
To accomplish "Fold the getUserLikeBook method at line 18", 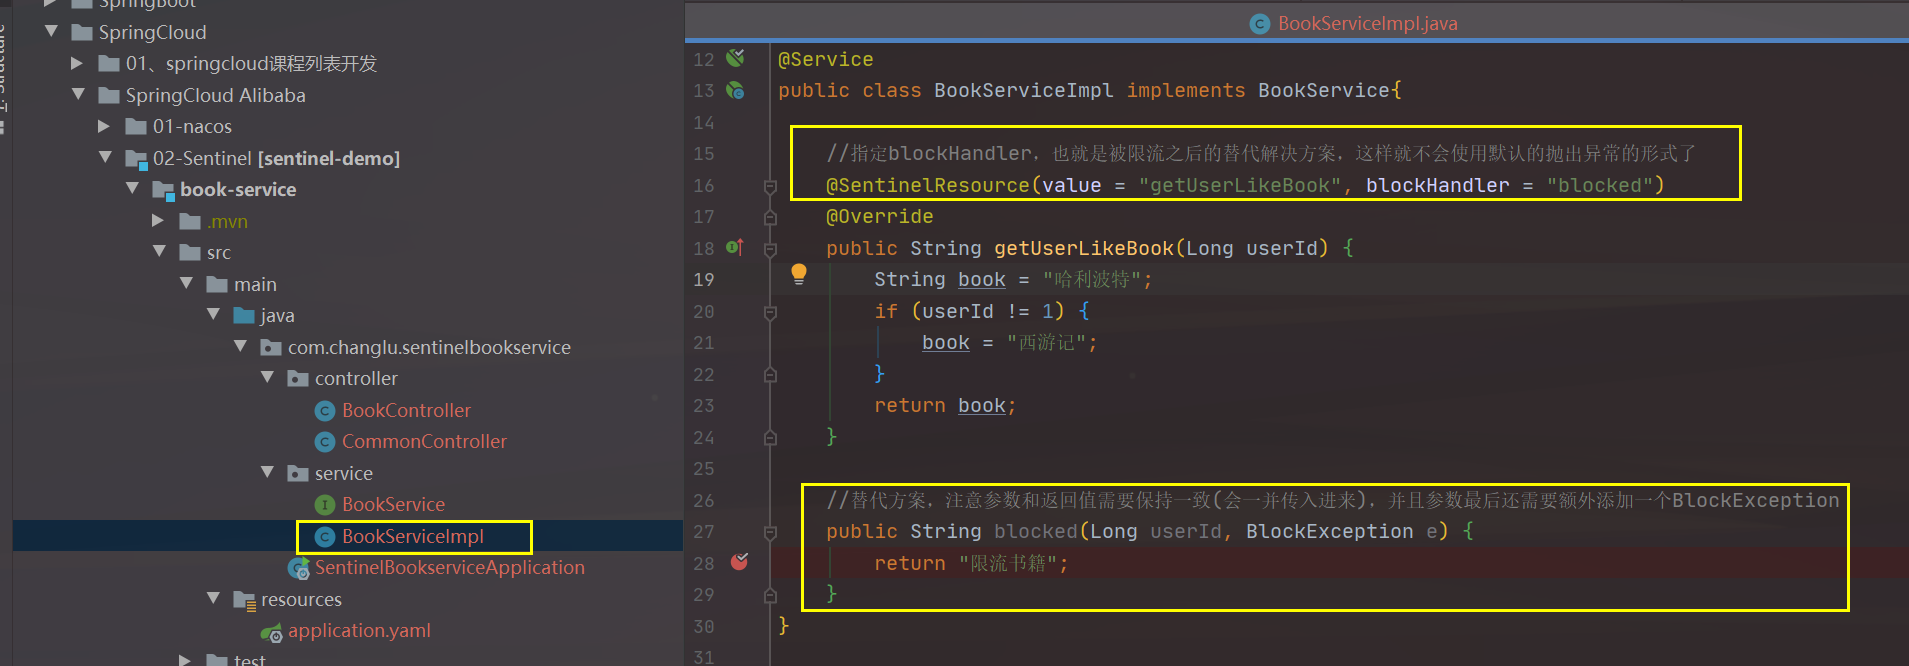I will coord(770,248).
